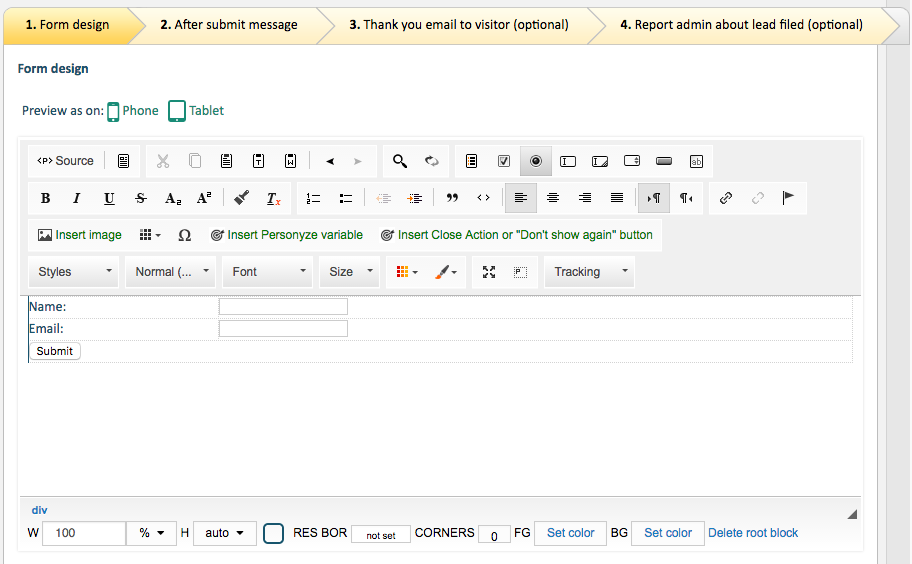Screen dimensions: 912x564
Task: Click the italic formatting icon
Action: pos(77,198)
